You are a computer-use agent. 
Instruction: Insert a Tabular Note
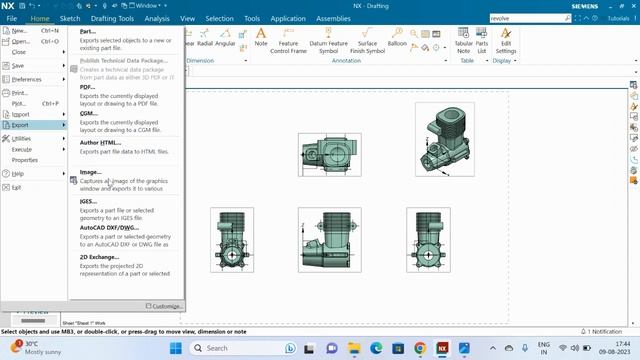tap(463, 40)
